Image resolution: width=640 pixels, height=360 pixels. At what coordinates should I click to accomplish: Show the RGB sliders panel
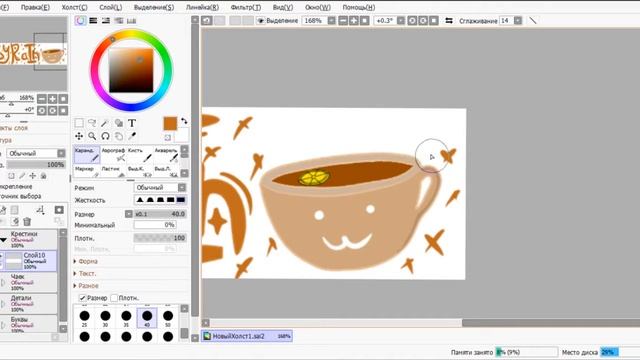coord(93,20)
